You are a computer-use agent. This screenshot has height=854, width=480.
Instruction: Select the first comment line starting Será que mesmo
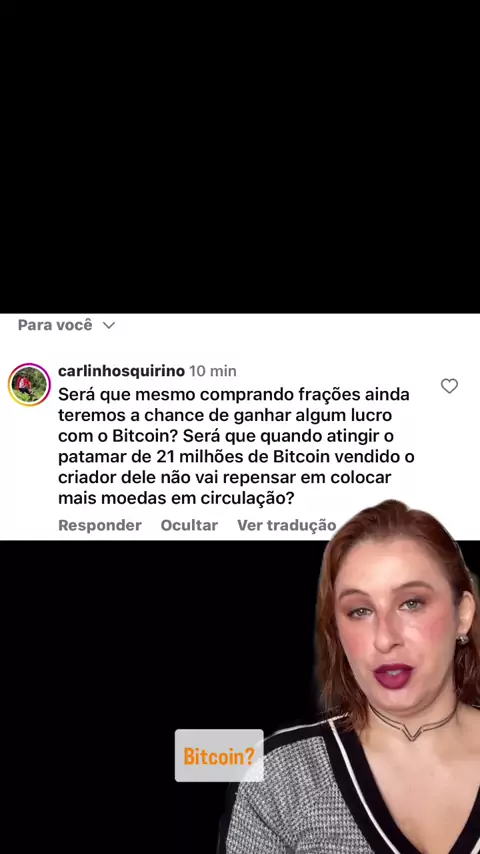point(234,394)
